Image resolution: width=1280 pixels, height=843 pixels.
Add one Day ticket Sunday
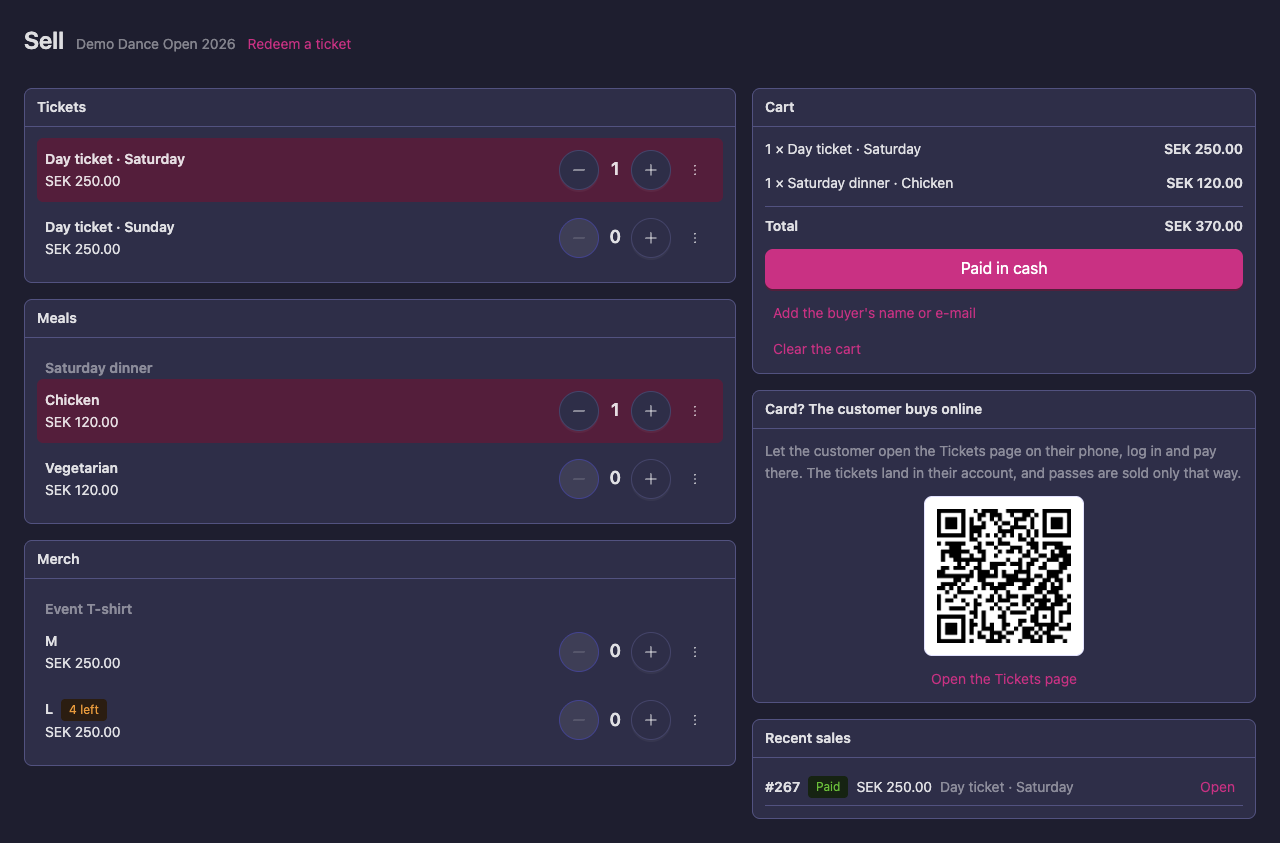tap(651, 238)
